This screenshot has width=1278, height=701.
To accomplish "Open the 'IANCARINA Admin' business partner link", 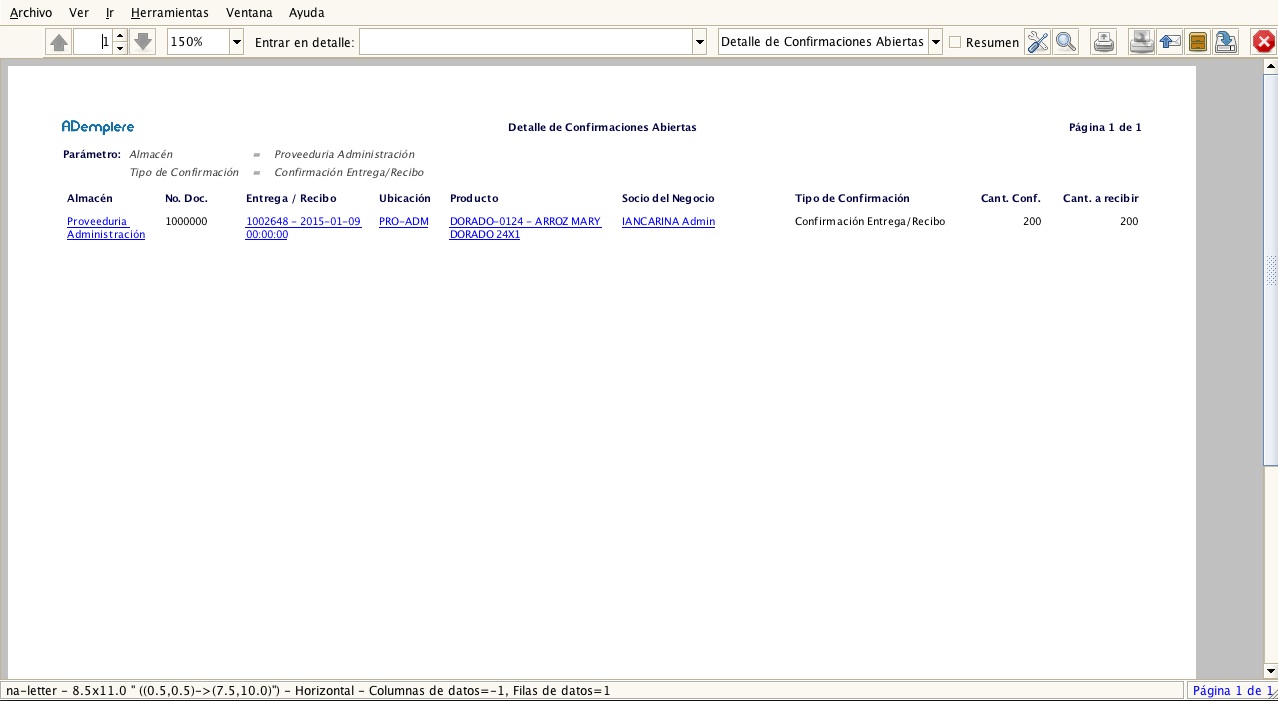I will (x=668, y=222).
